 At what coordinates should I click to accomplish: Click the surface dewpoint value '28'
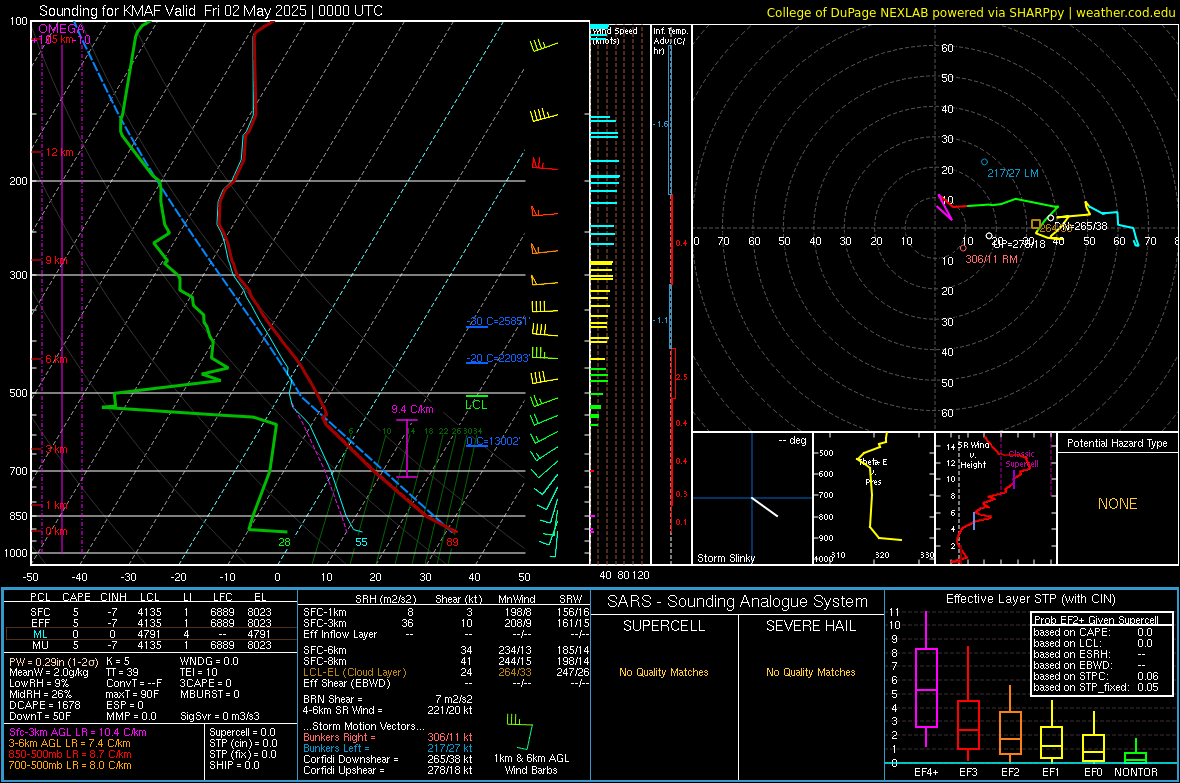[284, 542]
